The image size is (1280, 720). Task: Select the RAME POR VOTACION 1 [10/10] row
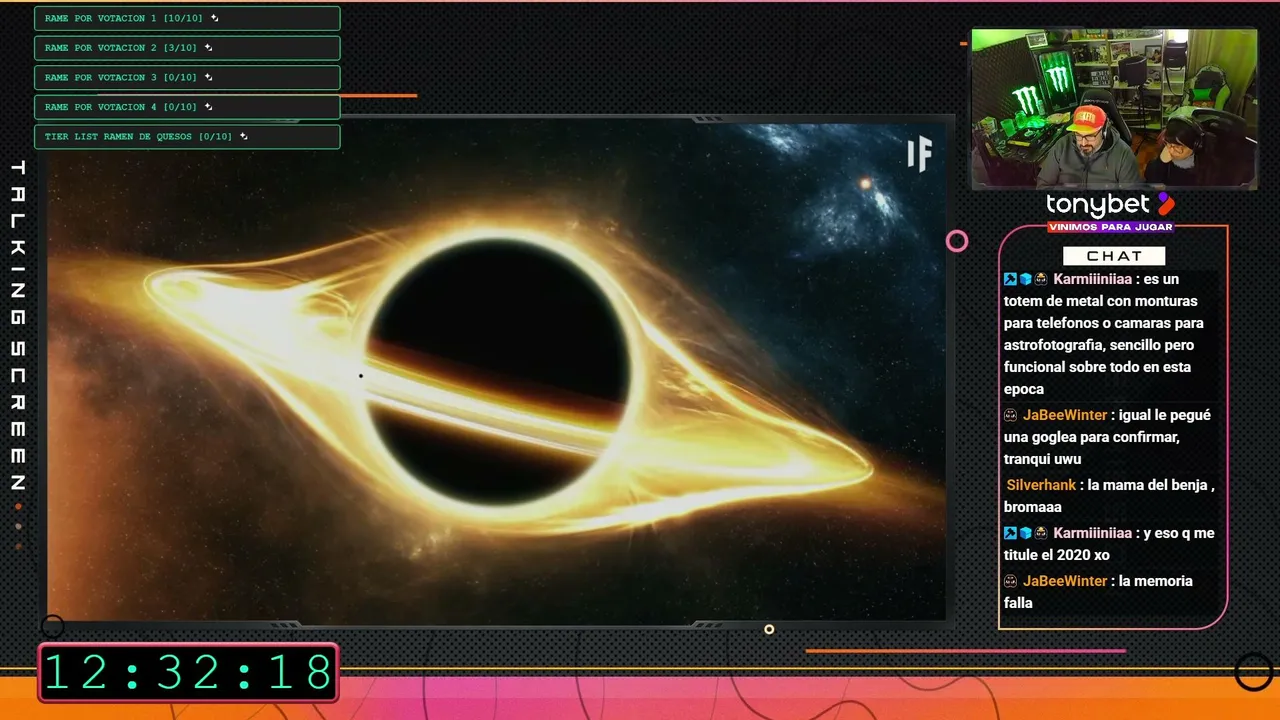[x=187, y=18]
